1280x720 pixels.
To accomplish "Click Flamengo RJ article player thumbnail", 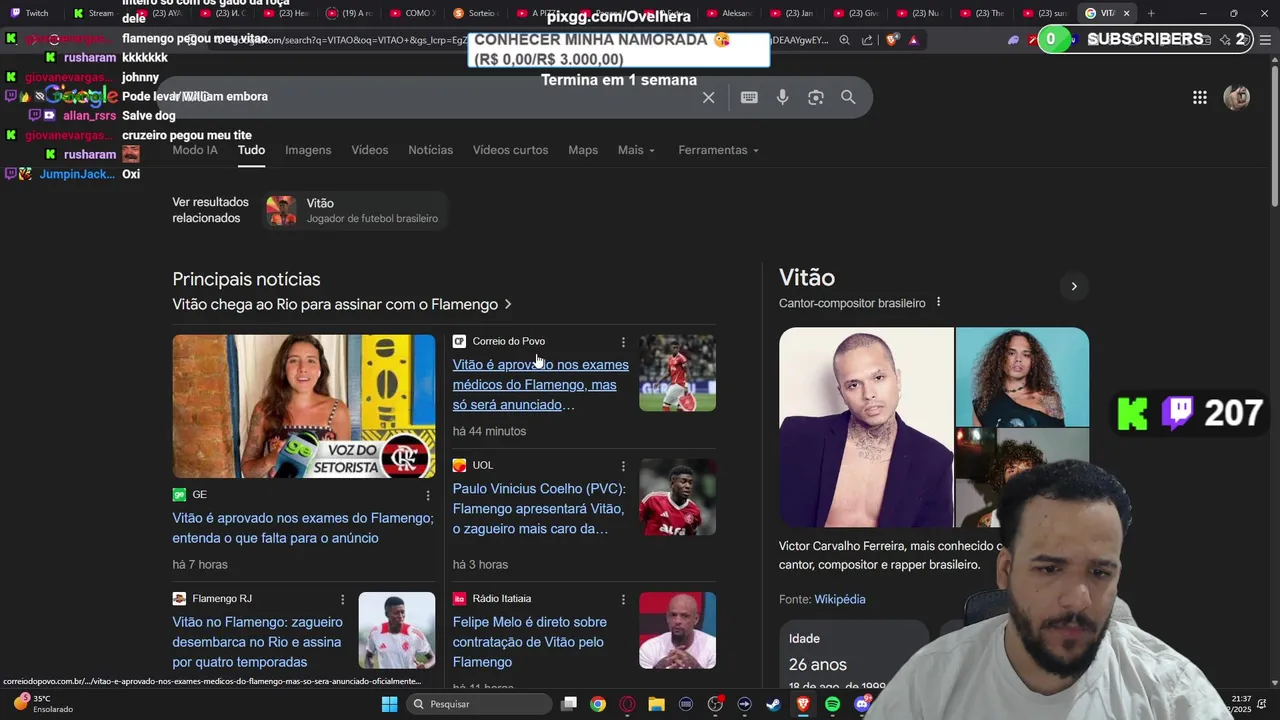I will point(397,630).
